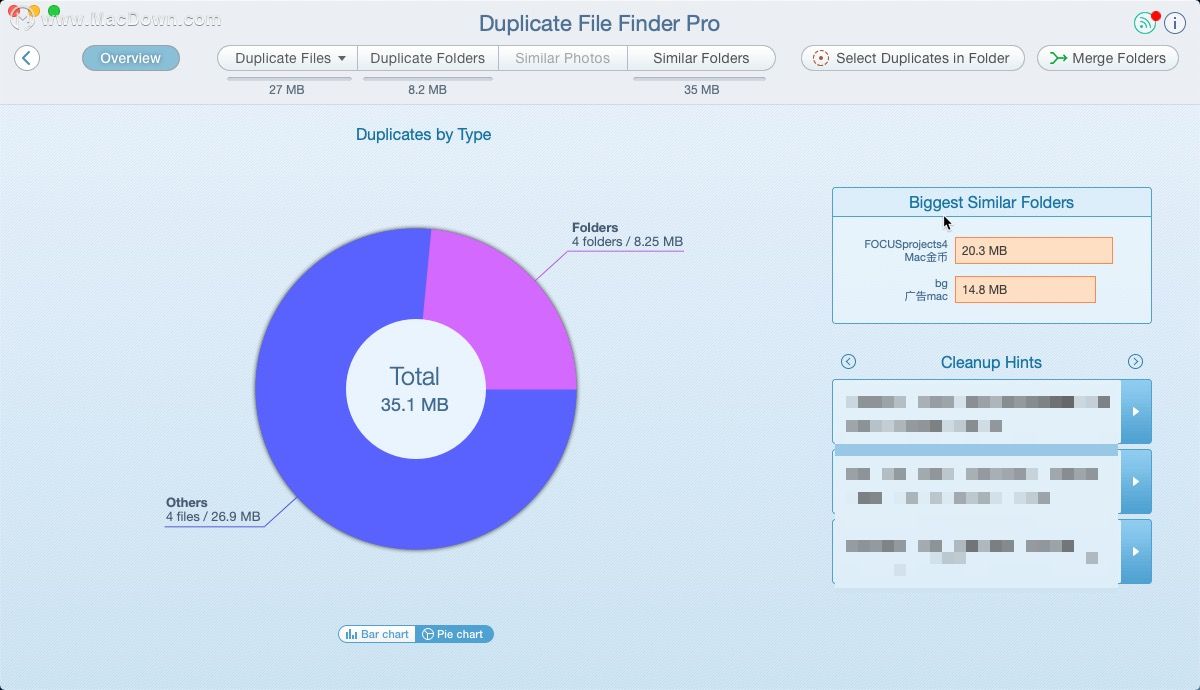Open the Similar Folders tab
The image size is (1200, 690).
(701, 58)
